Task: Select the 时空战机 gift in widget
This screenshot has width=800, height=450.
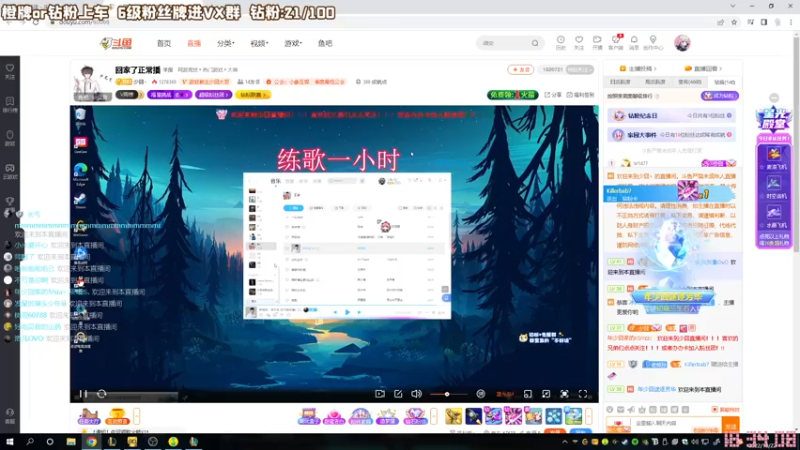Action: 773,187
